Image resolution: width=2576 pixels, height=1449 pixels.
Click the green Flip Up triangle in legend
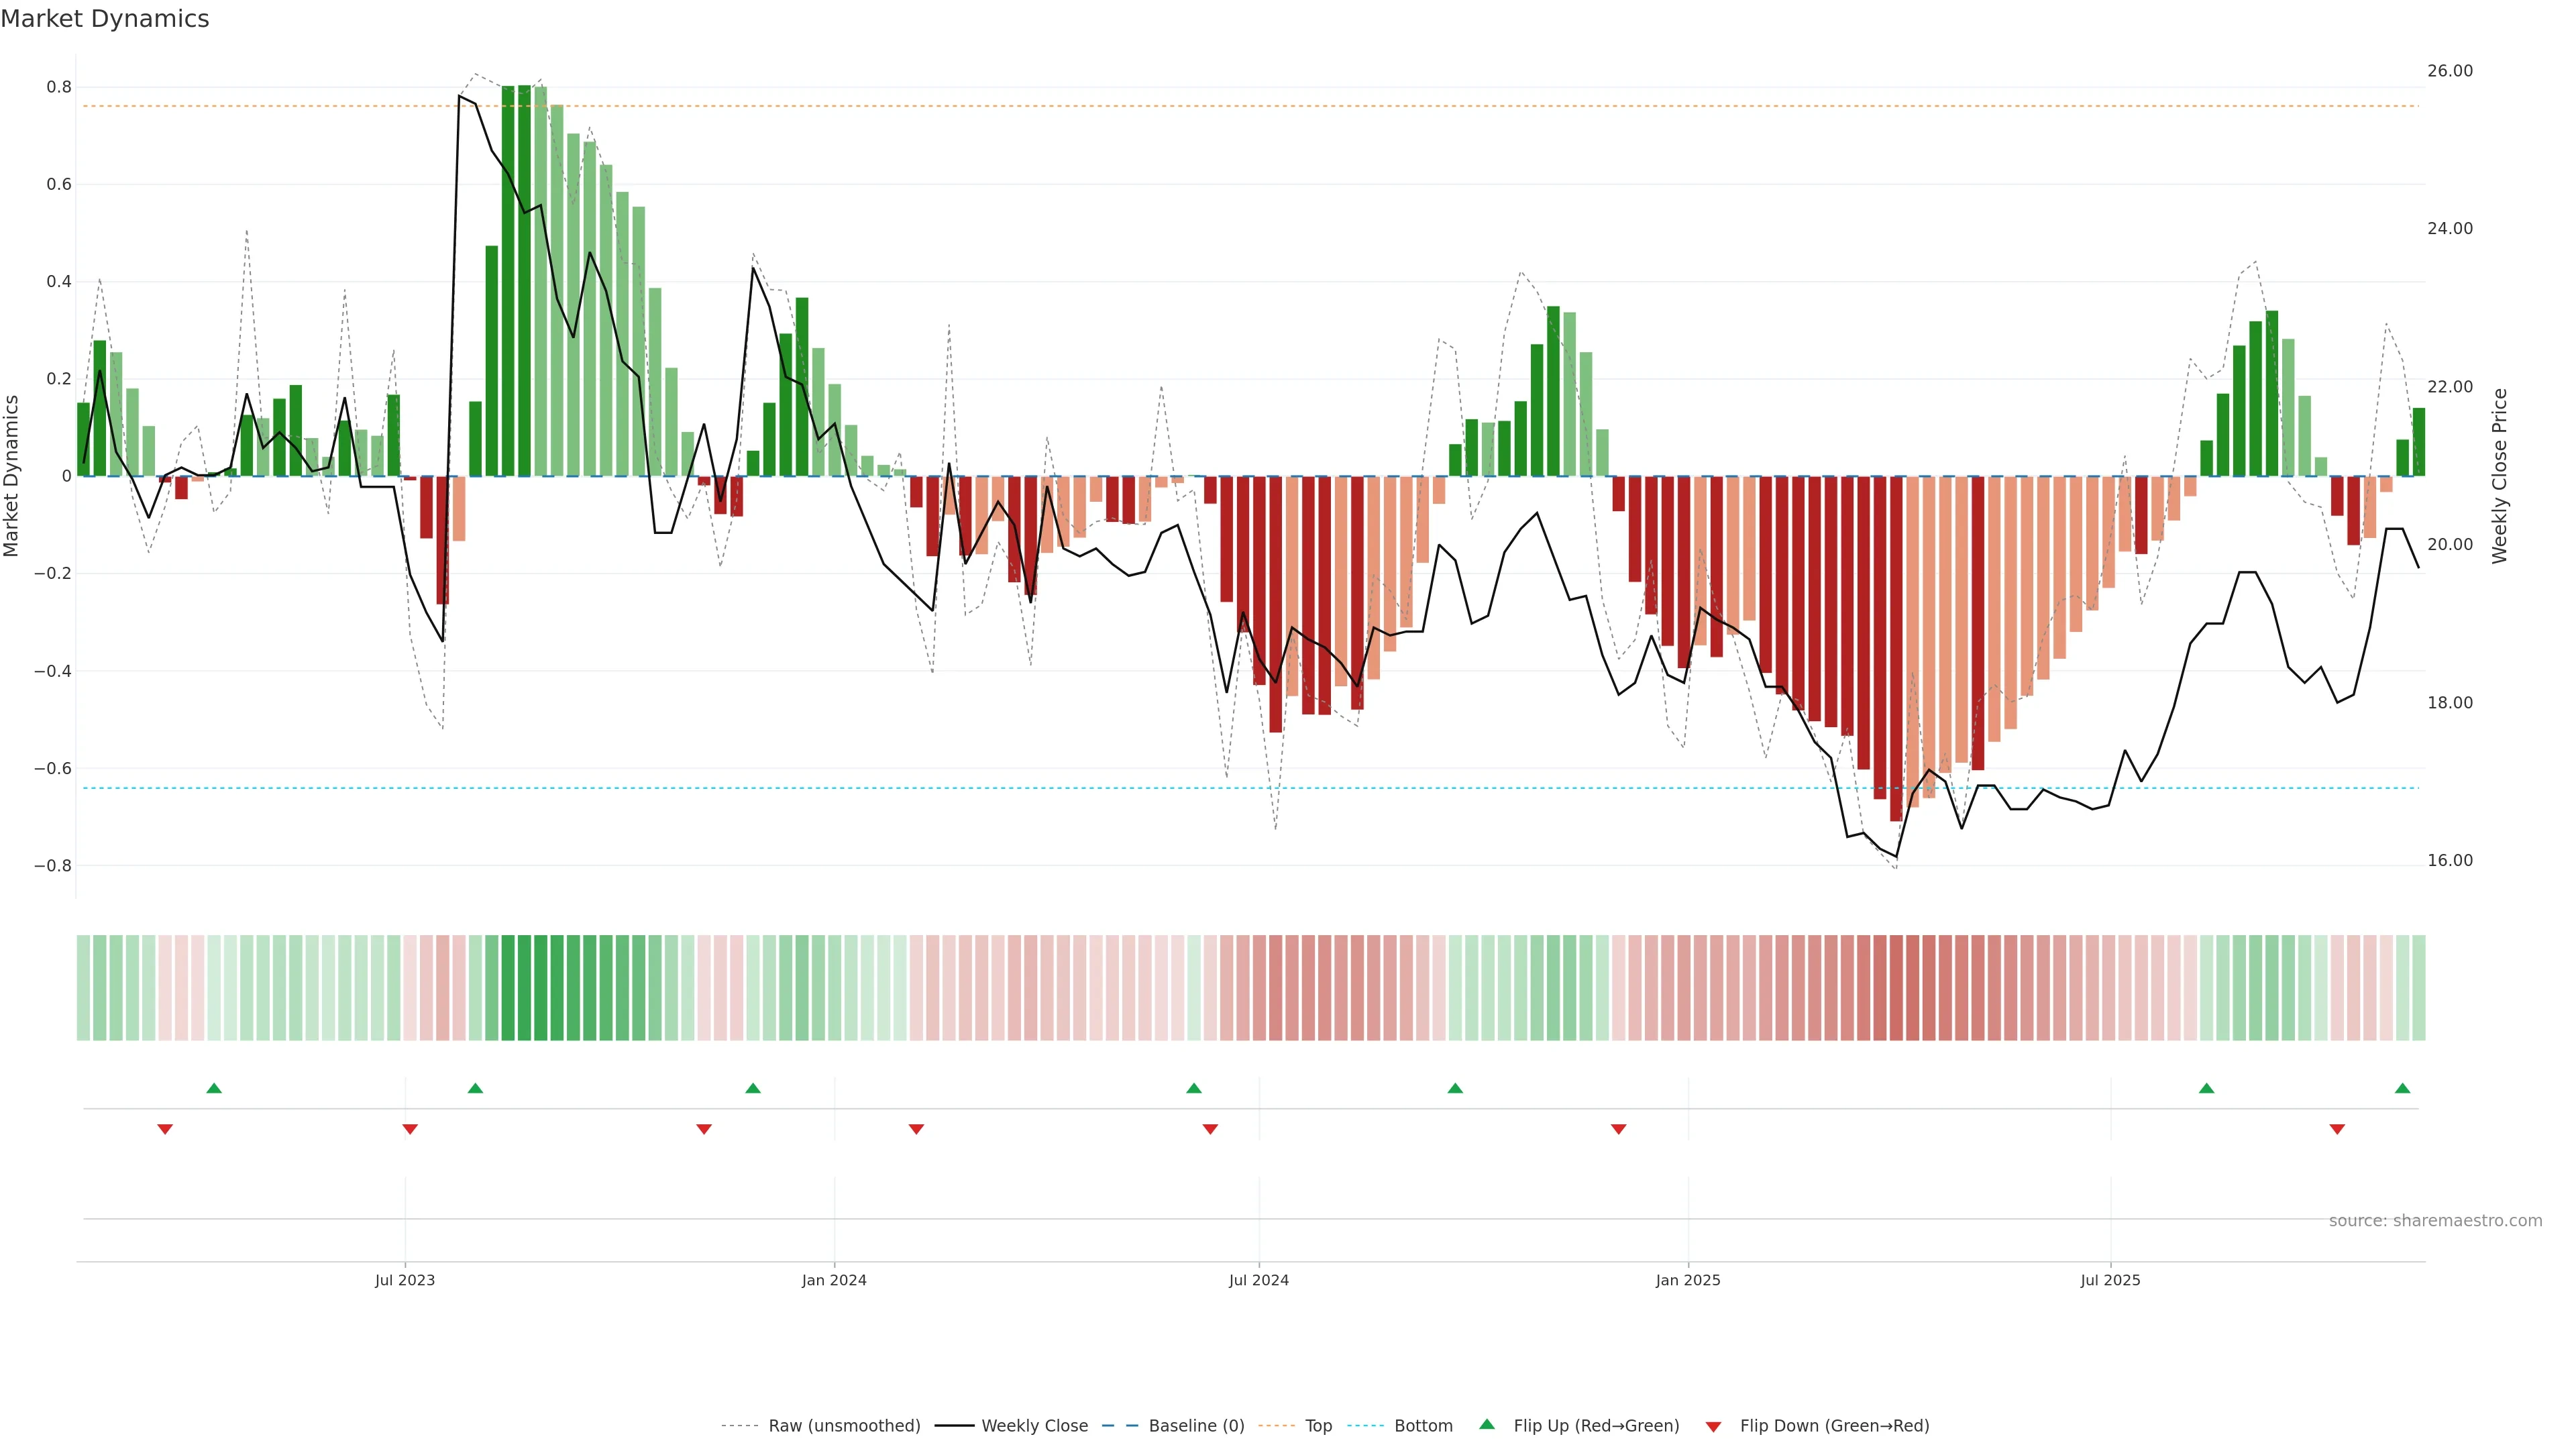pyautogui.click(x=1487, y=1424)
